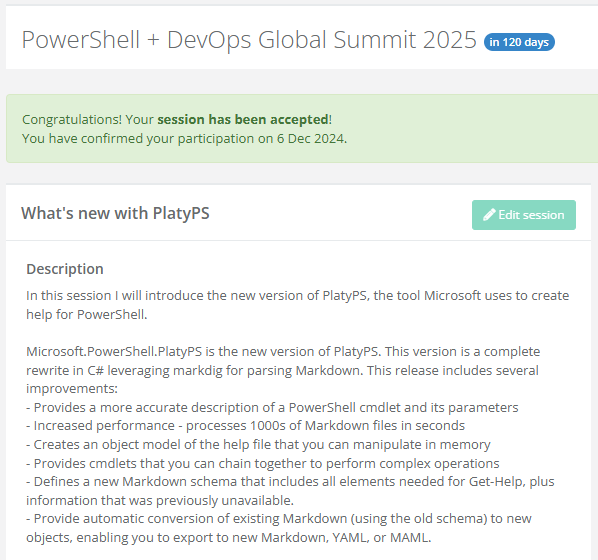Click the 'Provides a more accurate description' bullet
Image resolution: width=598 pixels, height=560 pixels.
(272, 407)
